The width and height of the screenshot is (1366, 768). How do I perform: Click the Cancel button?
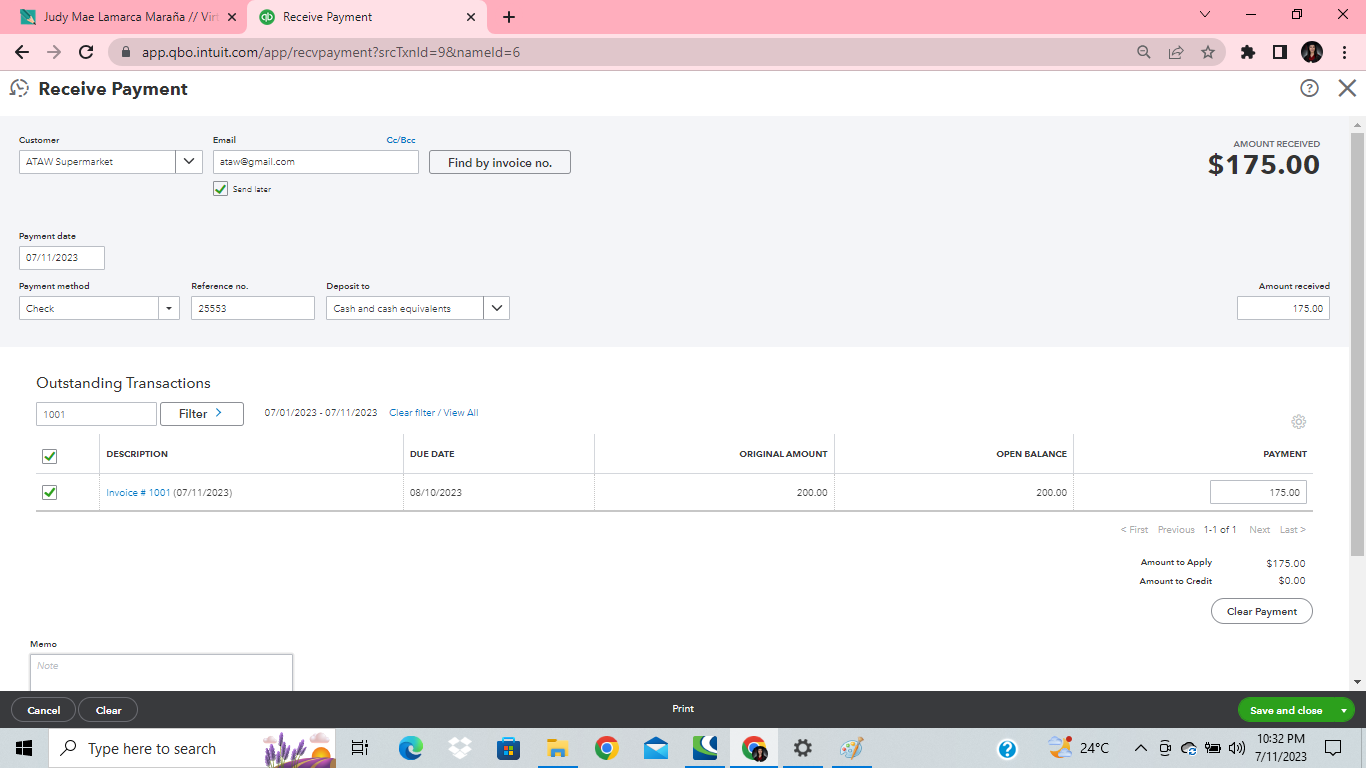tap(43, 710)
